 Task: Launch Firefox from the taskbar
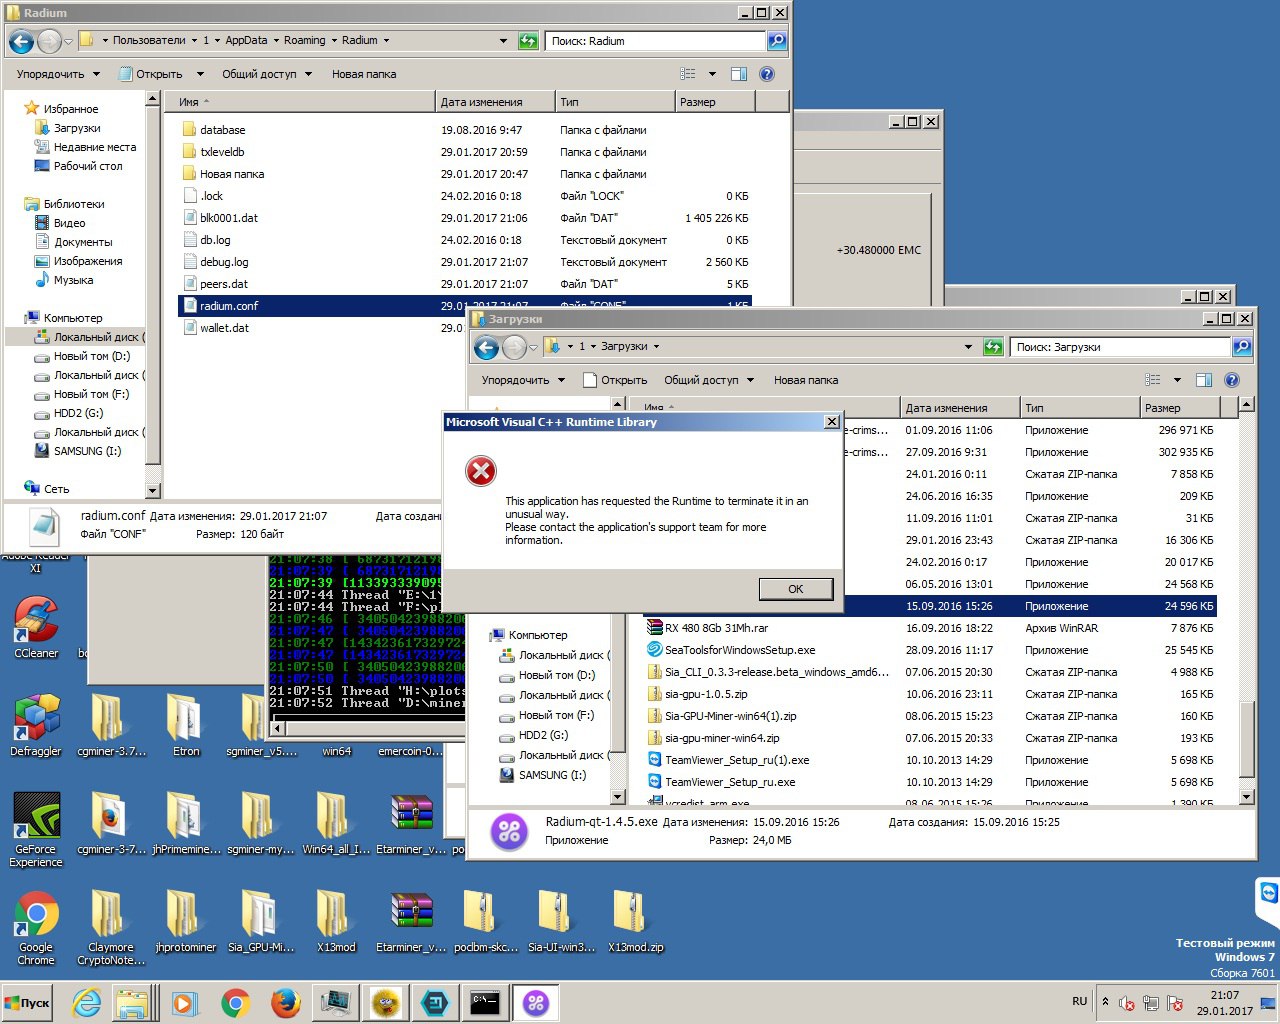click(286, 1002)
